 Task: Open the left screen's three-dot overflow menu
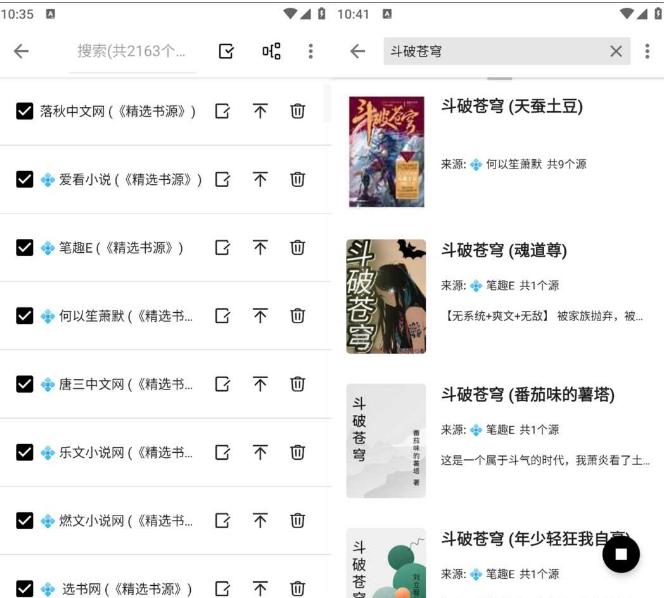pos(311,51)
